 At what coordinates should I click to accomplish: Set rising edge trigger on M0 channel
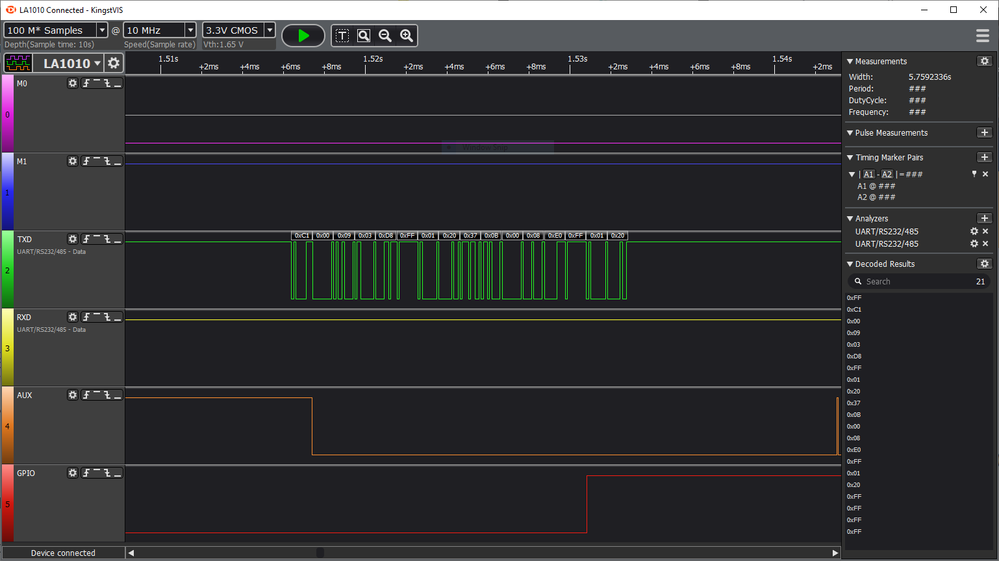coord(86,83)
